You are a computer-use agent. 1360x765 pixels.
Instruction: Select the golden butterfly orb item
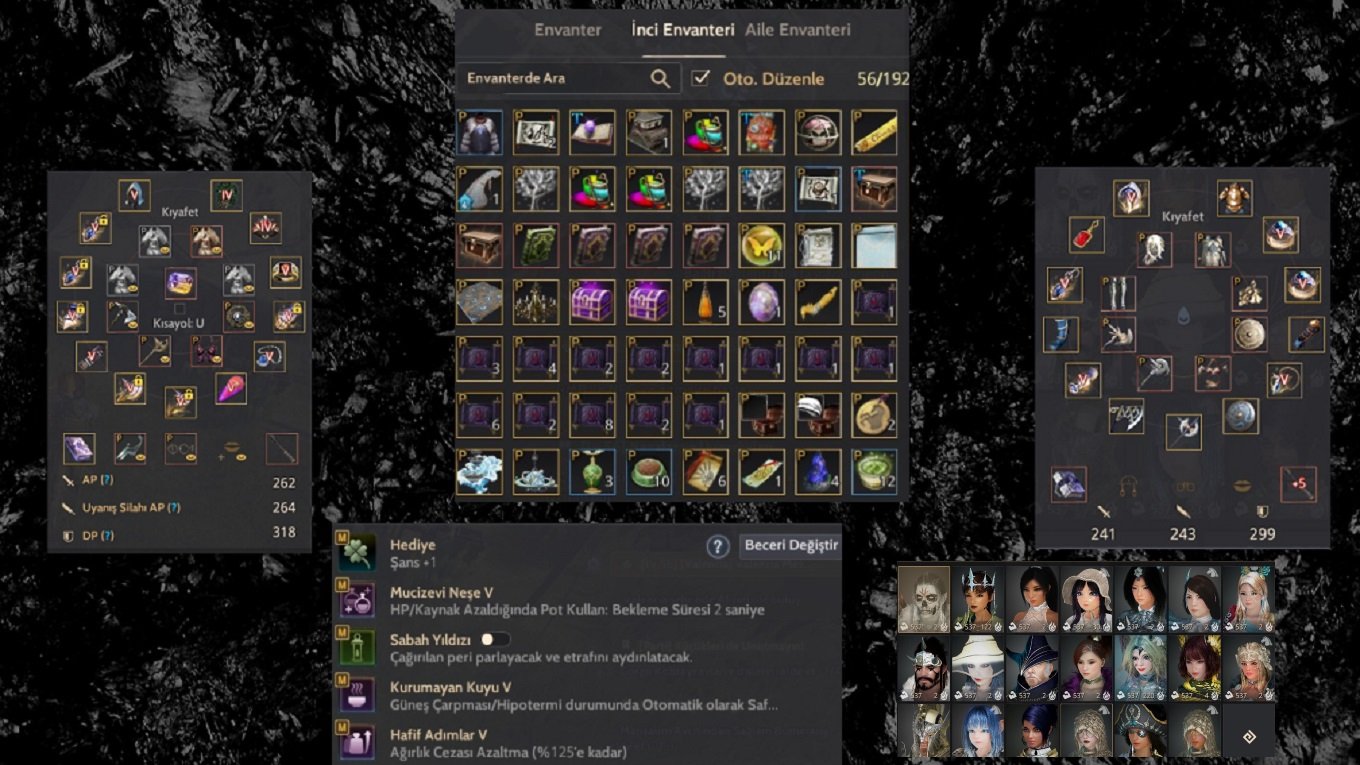pyautogui.click(x=761, y=245)
